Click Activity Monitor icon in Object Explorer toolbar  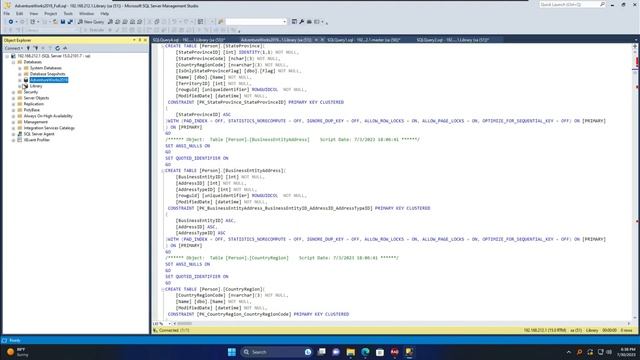[x=65, y=48]
